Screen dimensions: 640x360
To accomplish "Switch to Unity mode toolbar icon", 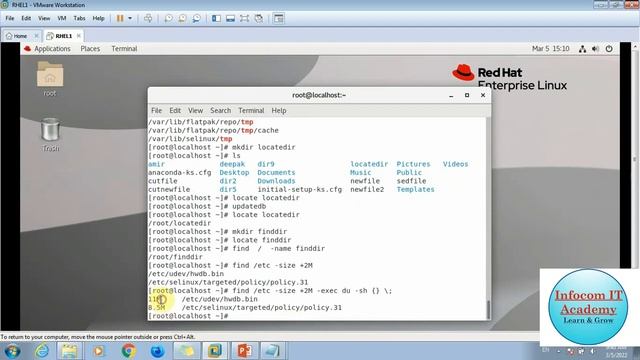I will point(258,18).
